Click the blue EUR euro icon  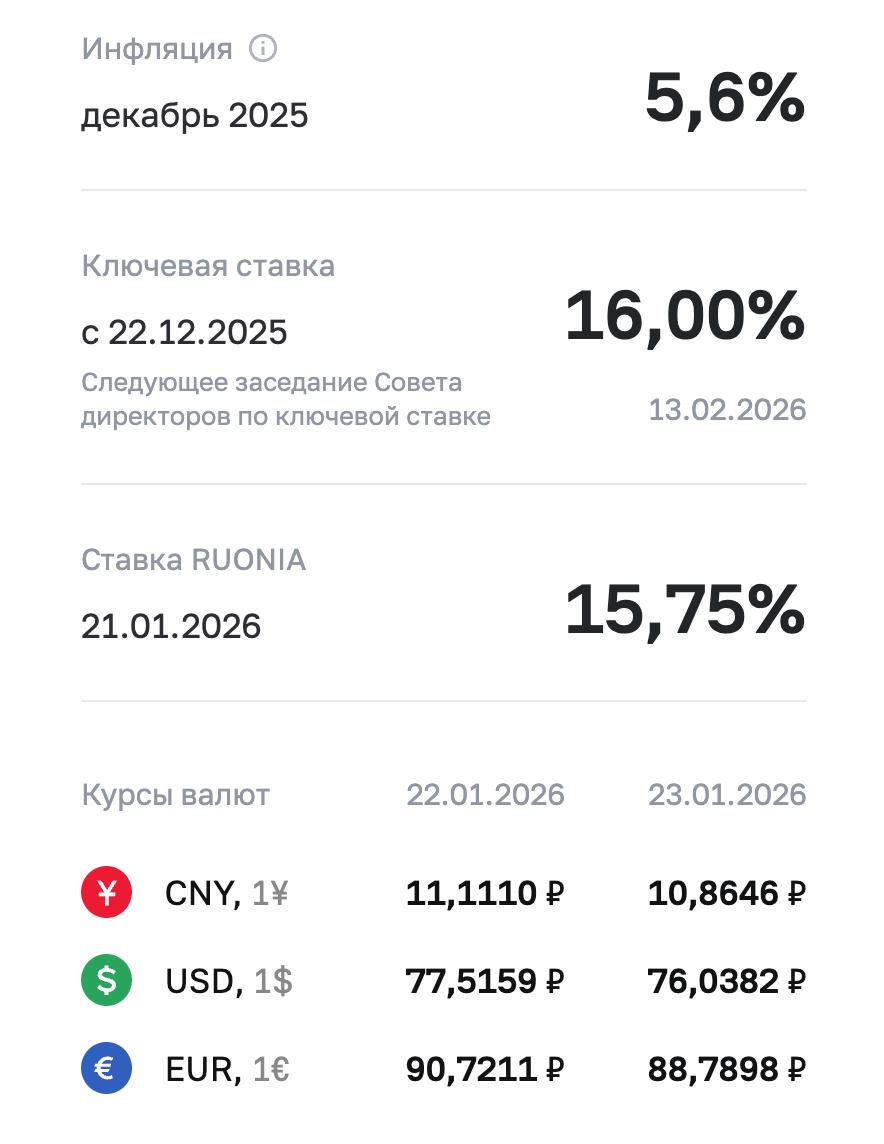107,1069
